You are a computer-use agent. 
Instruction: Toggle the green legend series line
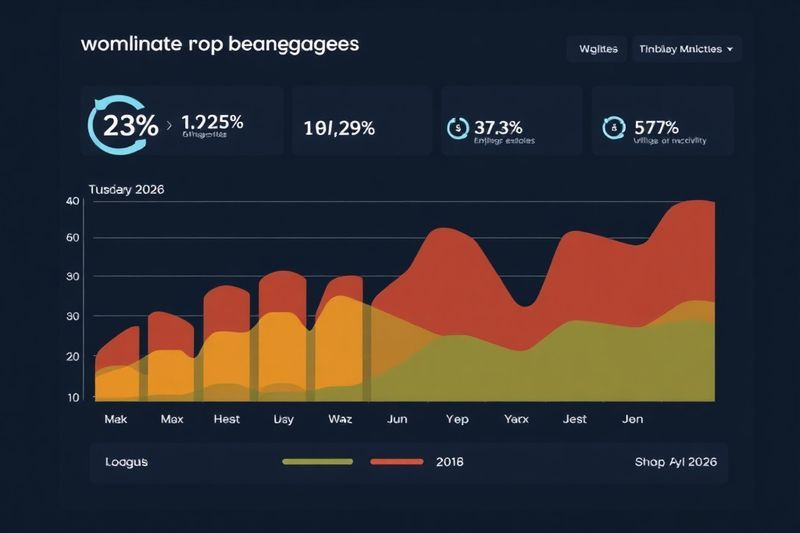[318, 462]
